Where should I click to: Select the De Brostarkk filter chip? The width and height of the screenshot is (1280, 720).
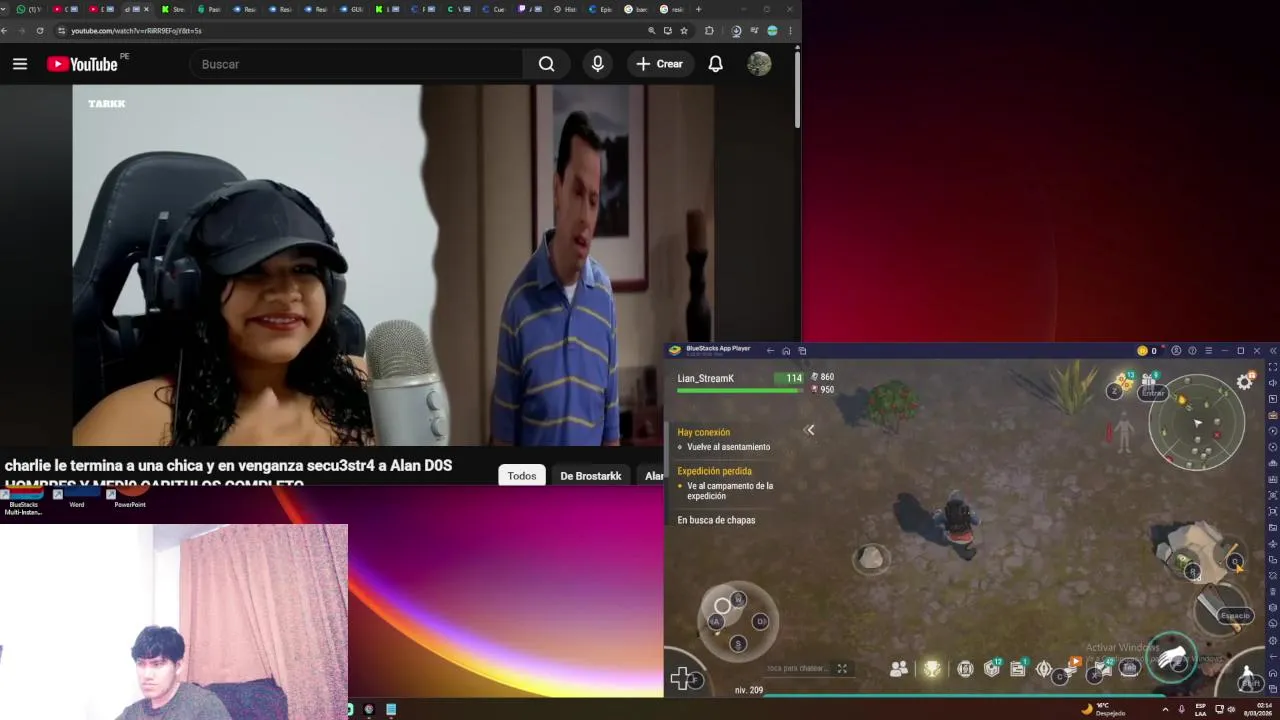coord(591,476)
